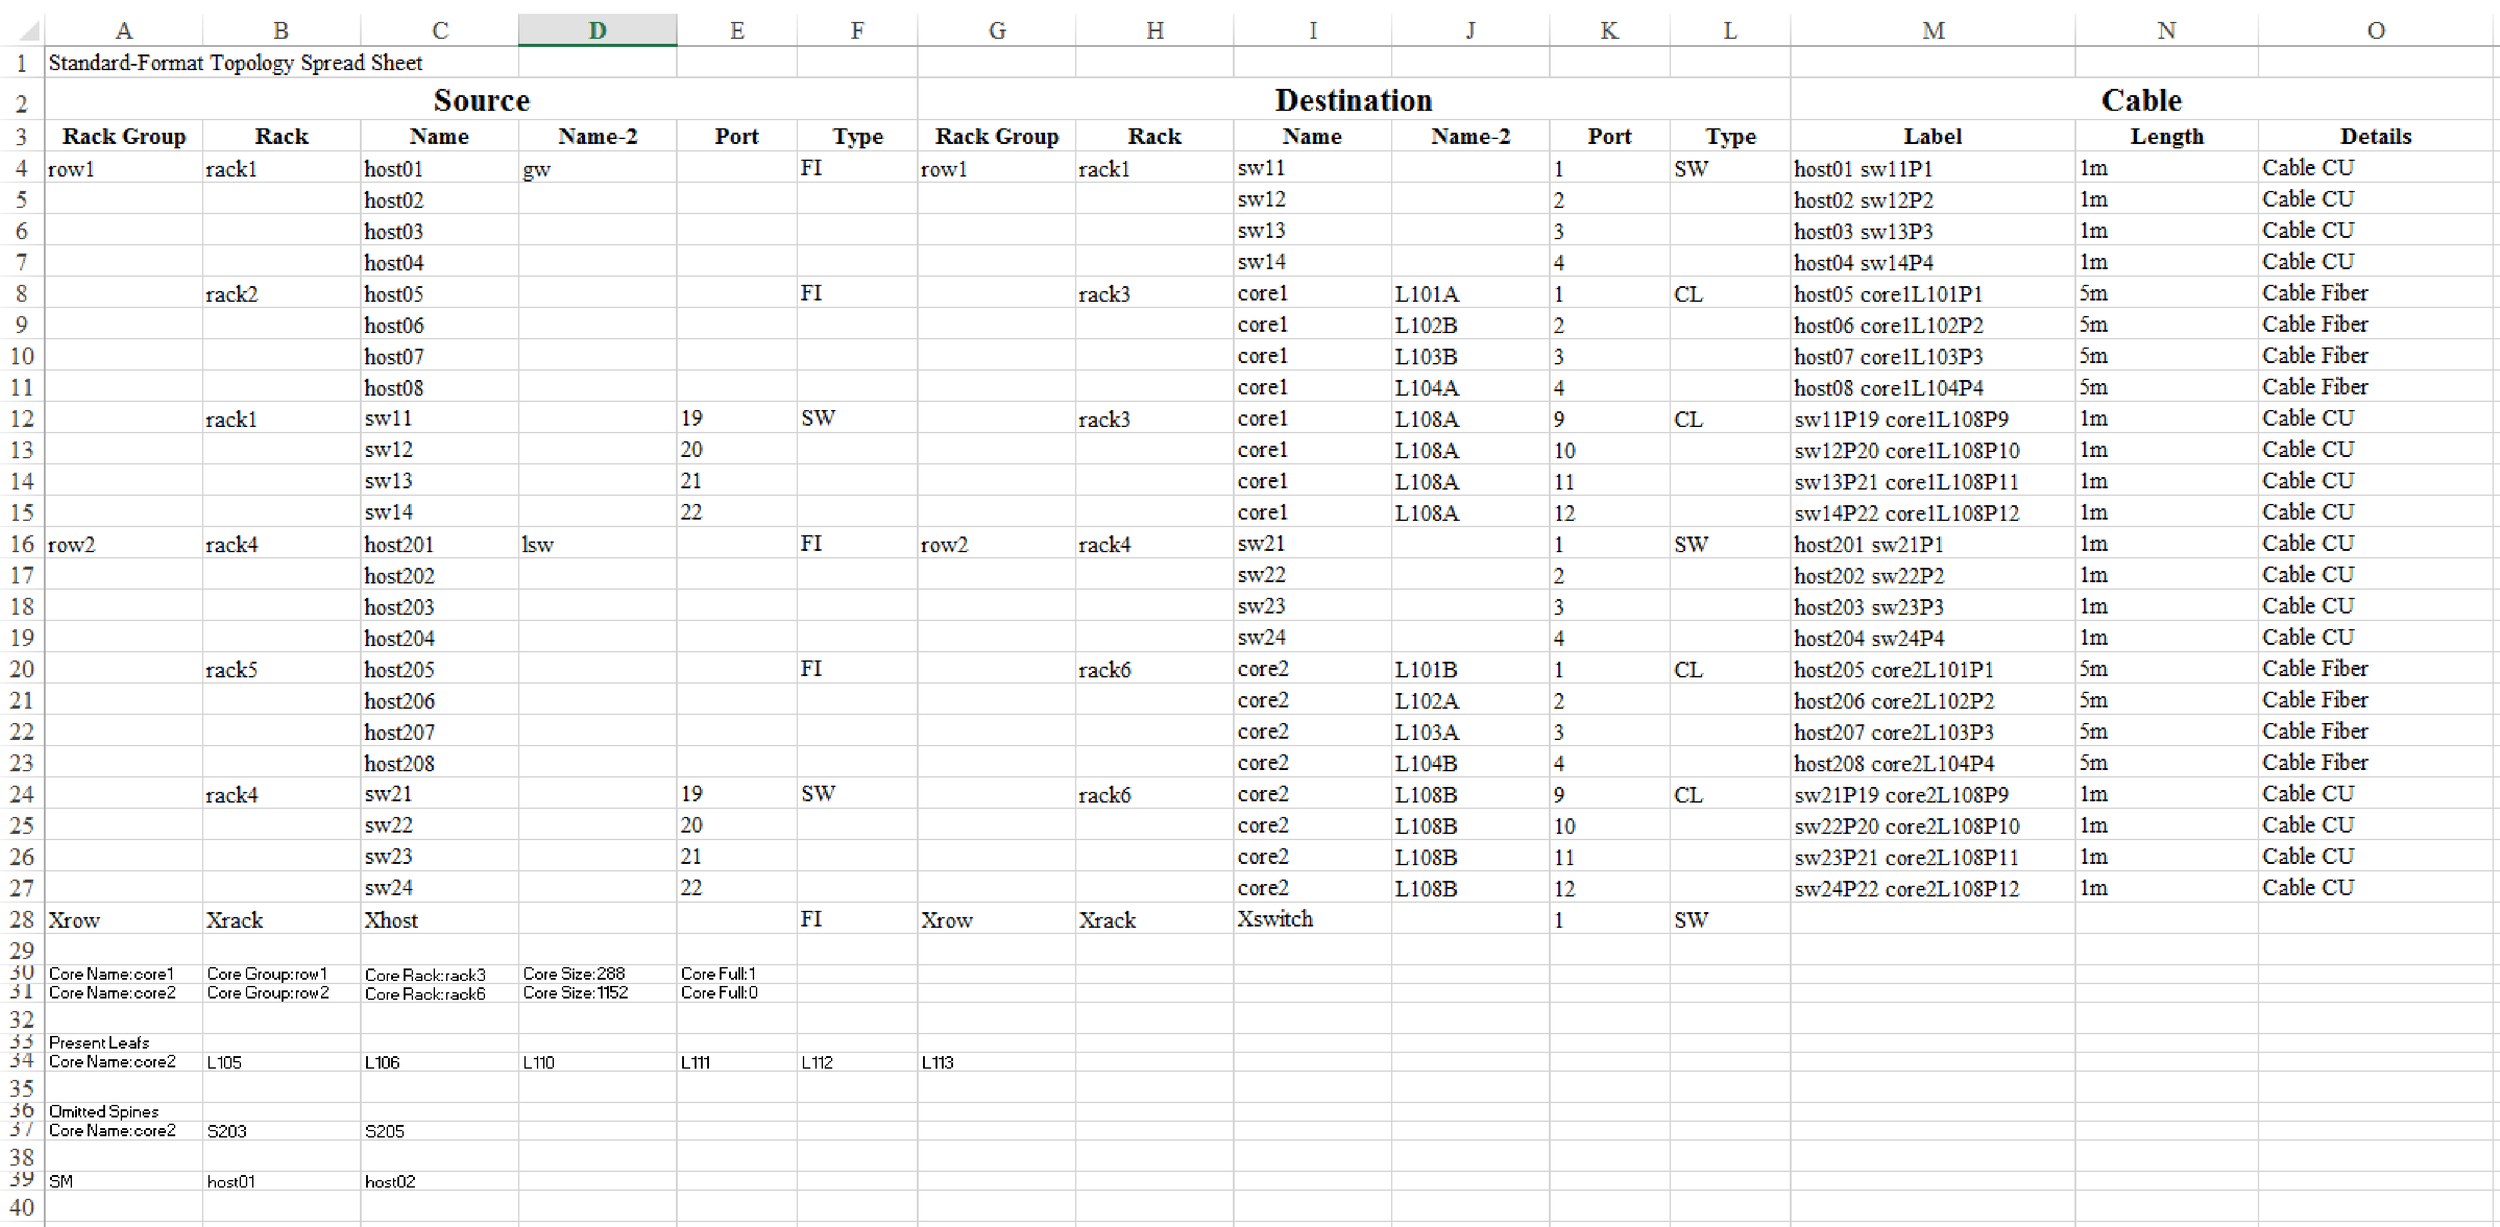This screenshot has width=2500, height=1227.
Task: Select column O header
Action: coord(2375,31)
